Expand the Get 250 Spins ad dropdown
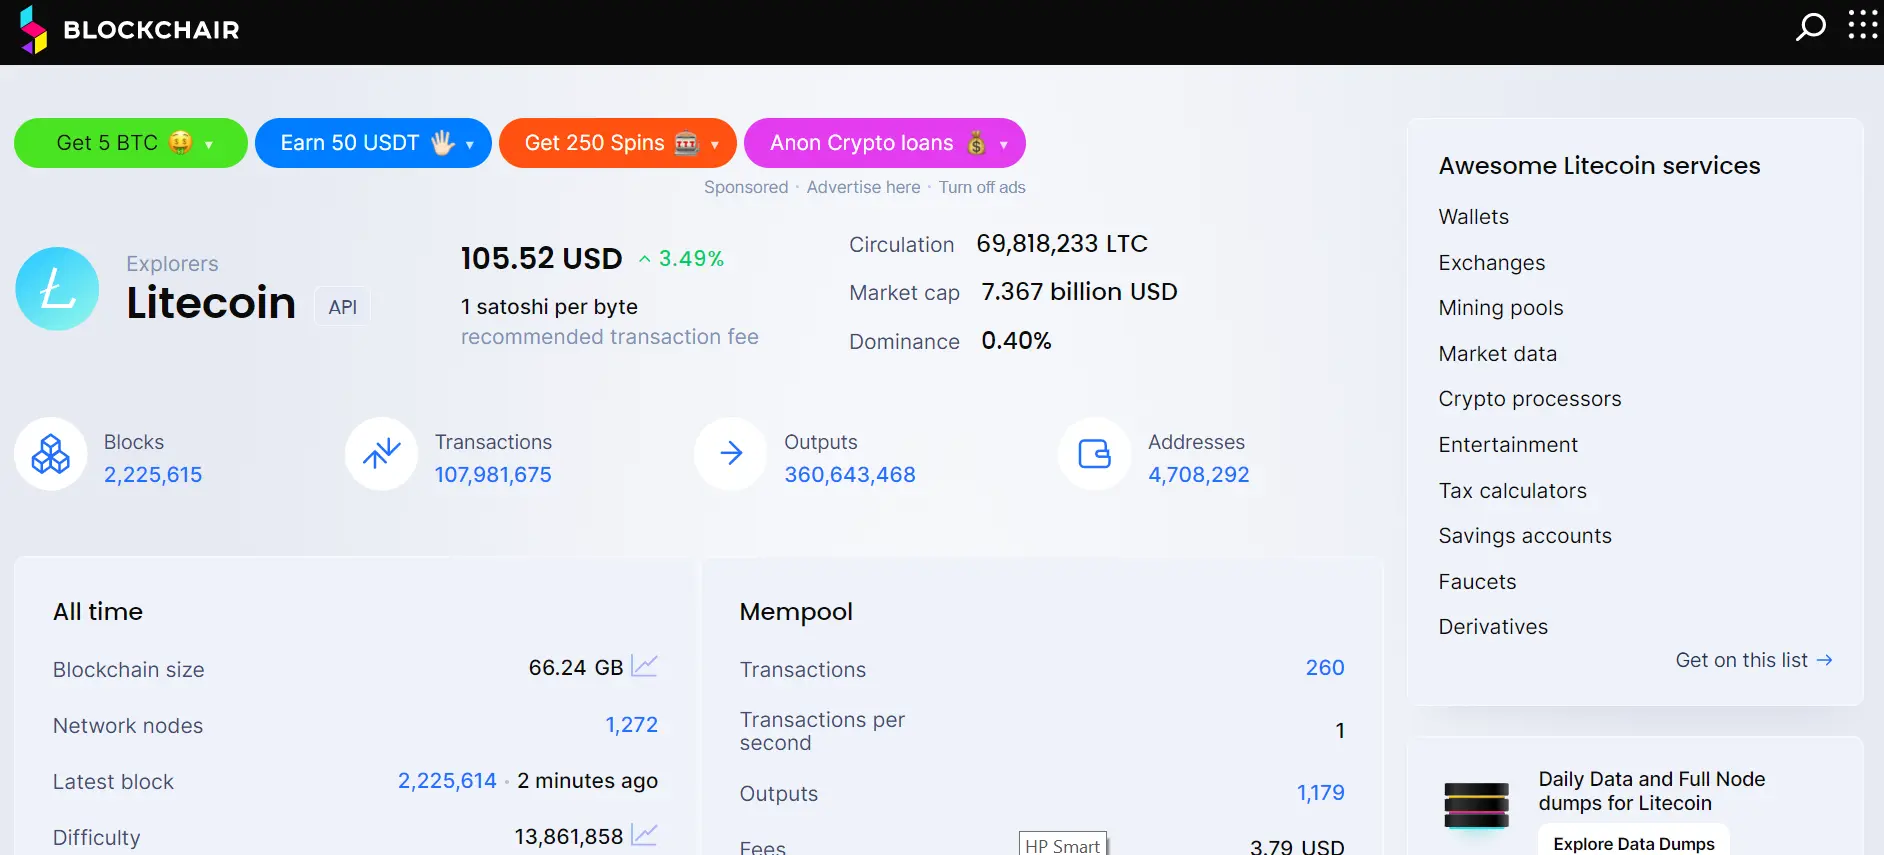Viewport: 1884px width, 855px height. [715, 145]
